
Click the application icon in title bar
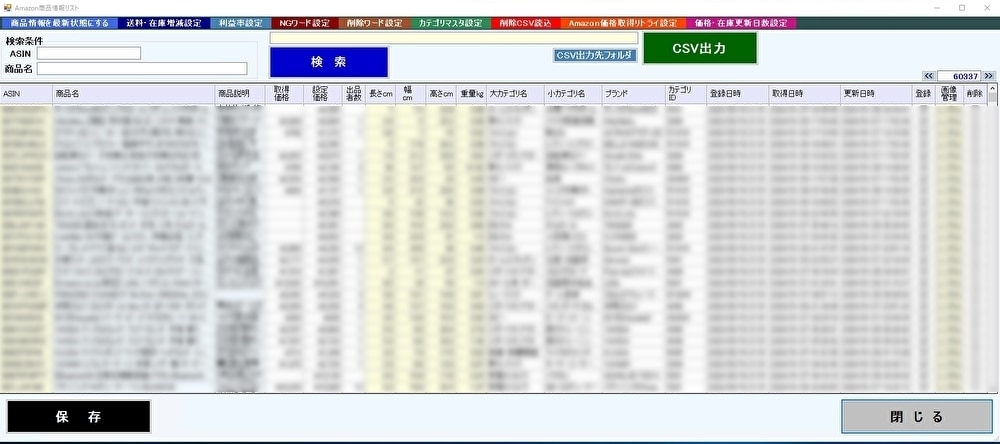click(7, 8)
